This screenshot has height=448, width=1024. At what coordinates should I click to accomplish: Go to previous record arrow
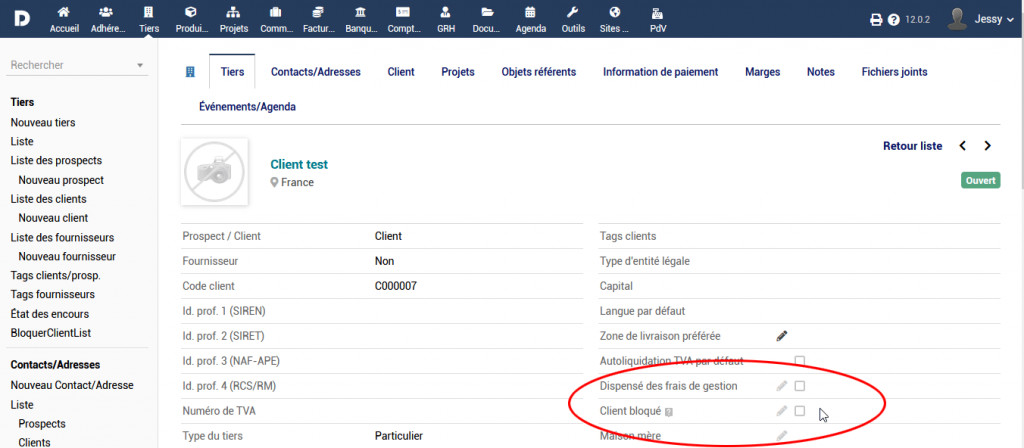point(963,146)
